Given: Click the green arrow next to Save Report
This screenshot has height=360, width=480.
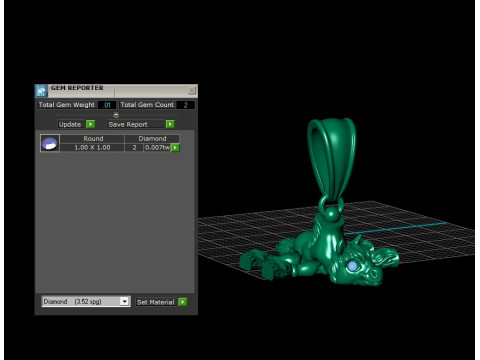Looking at the screenshot, I should pyautogui.click(x=170, y=124).
